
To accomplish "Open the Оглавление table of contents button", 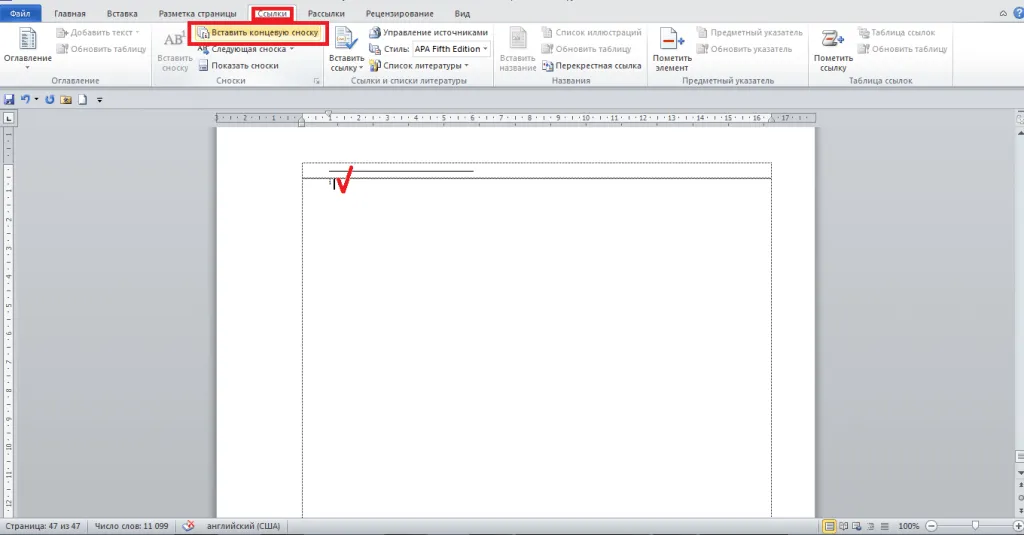I will coord(27,48).
